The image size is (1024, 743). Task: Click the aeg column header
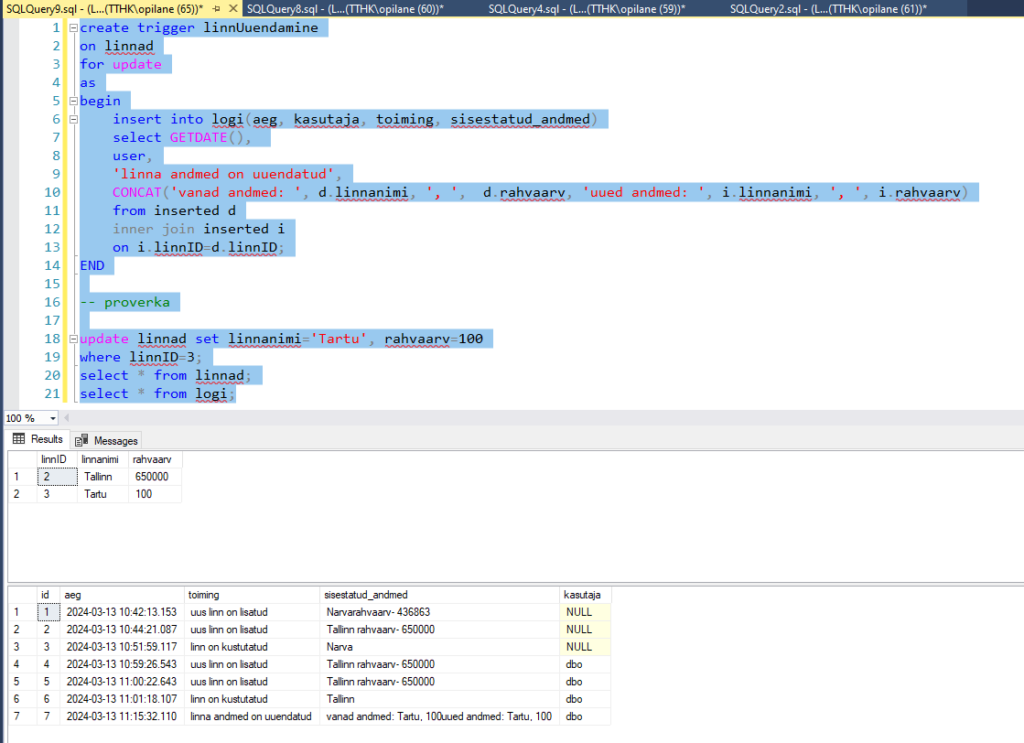click(x=122, y=595)
